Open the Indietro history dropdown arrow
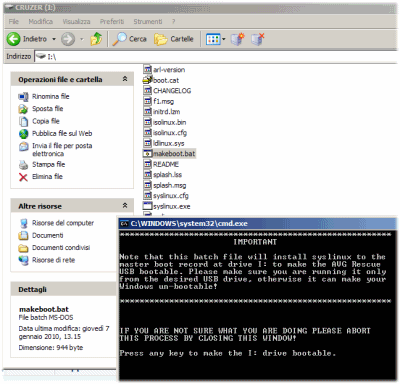 coord(54,39)
